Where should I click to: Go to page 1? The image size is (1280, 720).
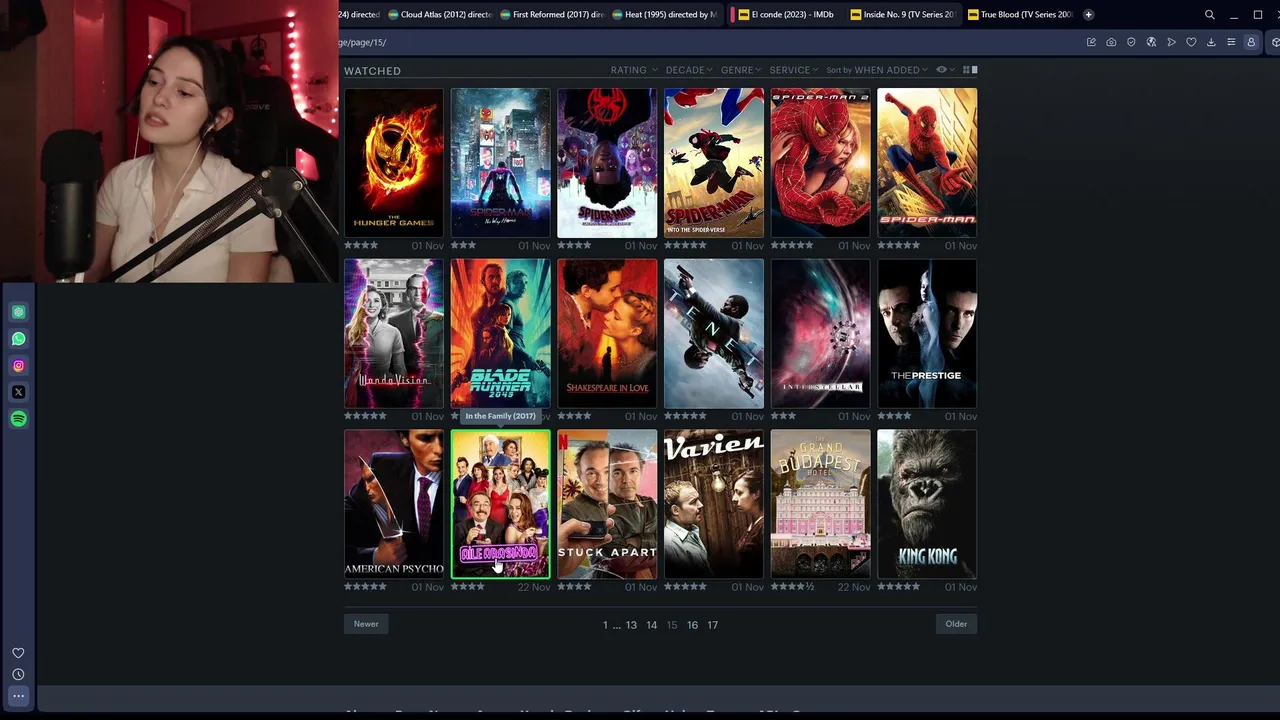coord(605,625)
